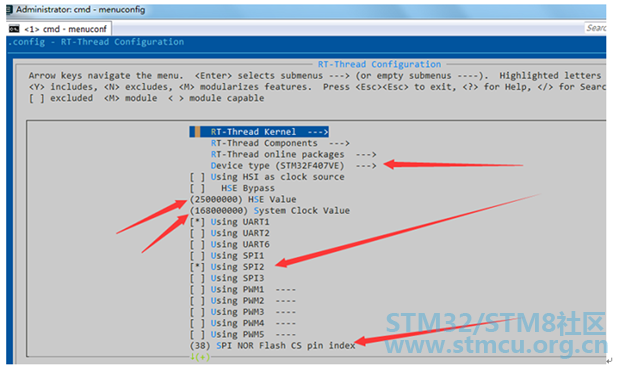This screenshot has height=368, width=617.
Task: Click the RT-Thread Configuration dialog title
Action: point(379,64)
